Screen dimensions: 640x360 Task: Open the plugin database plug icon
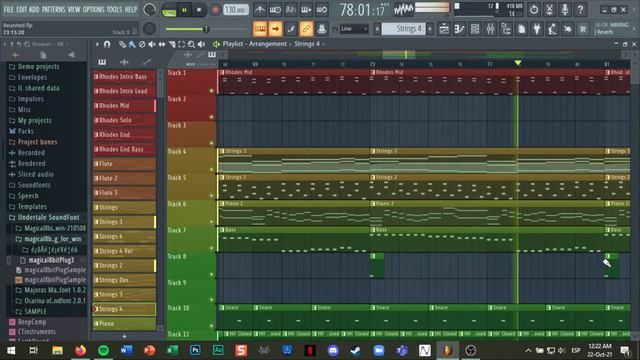[537, 29]
